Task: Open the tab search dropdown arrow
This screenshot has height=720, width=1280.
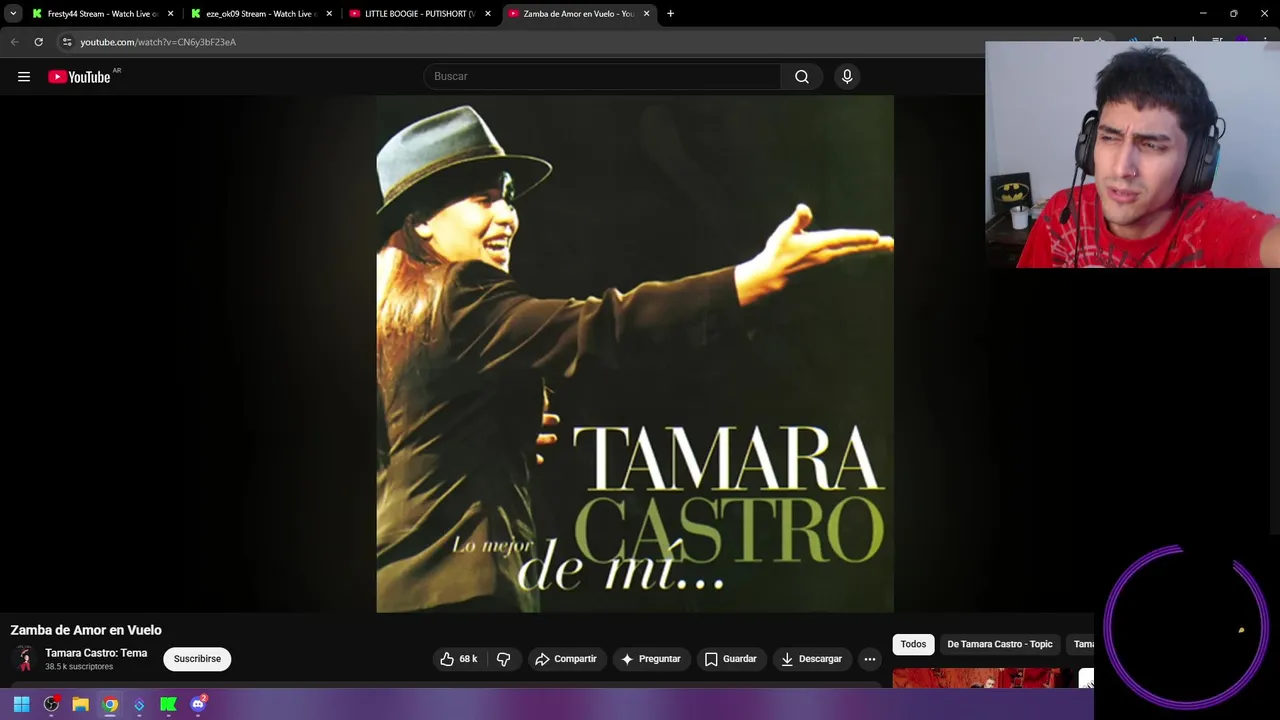Action: tap(13, 14)
